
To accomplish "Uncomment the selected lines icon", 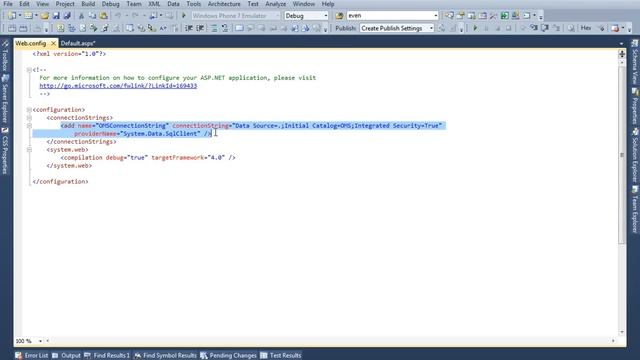I will click(x=225, y=28).
